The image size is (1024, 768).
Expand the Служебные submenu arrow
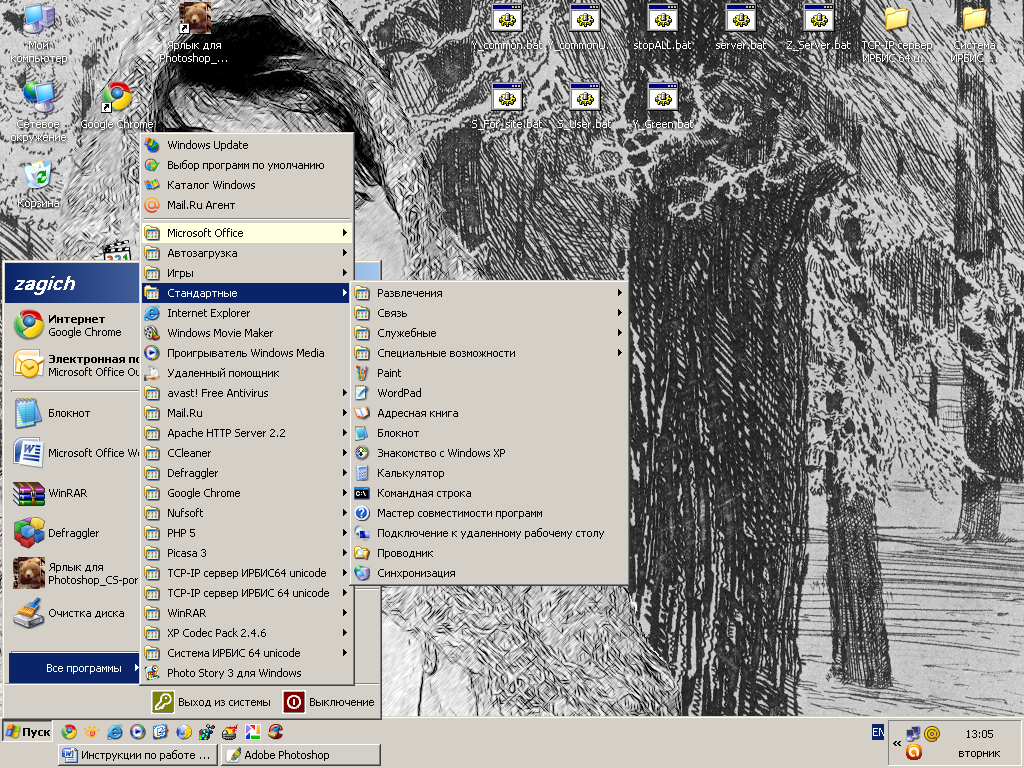pyautogui.click(x=620, y=333)
